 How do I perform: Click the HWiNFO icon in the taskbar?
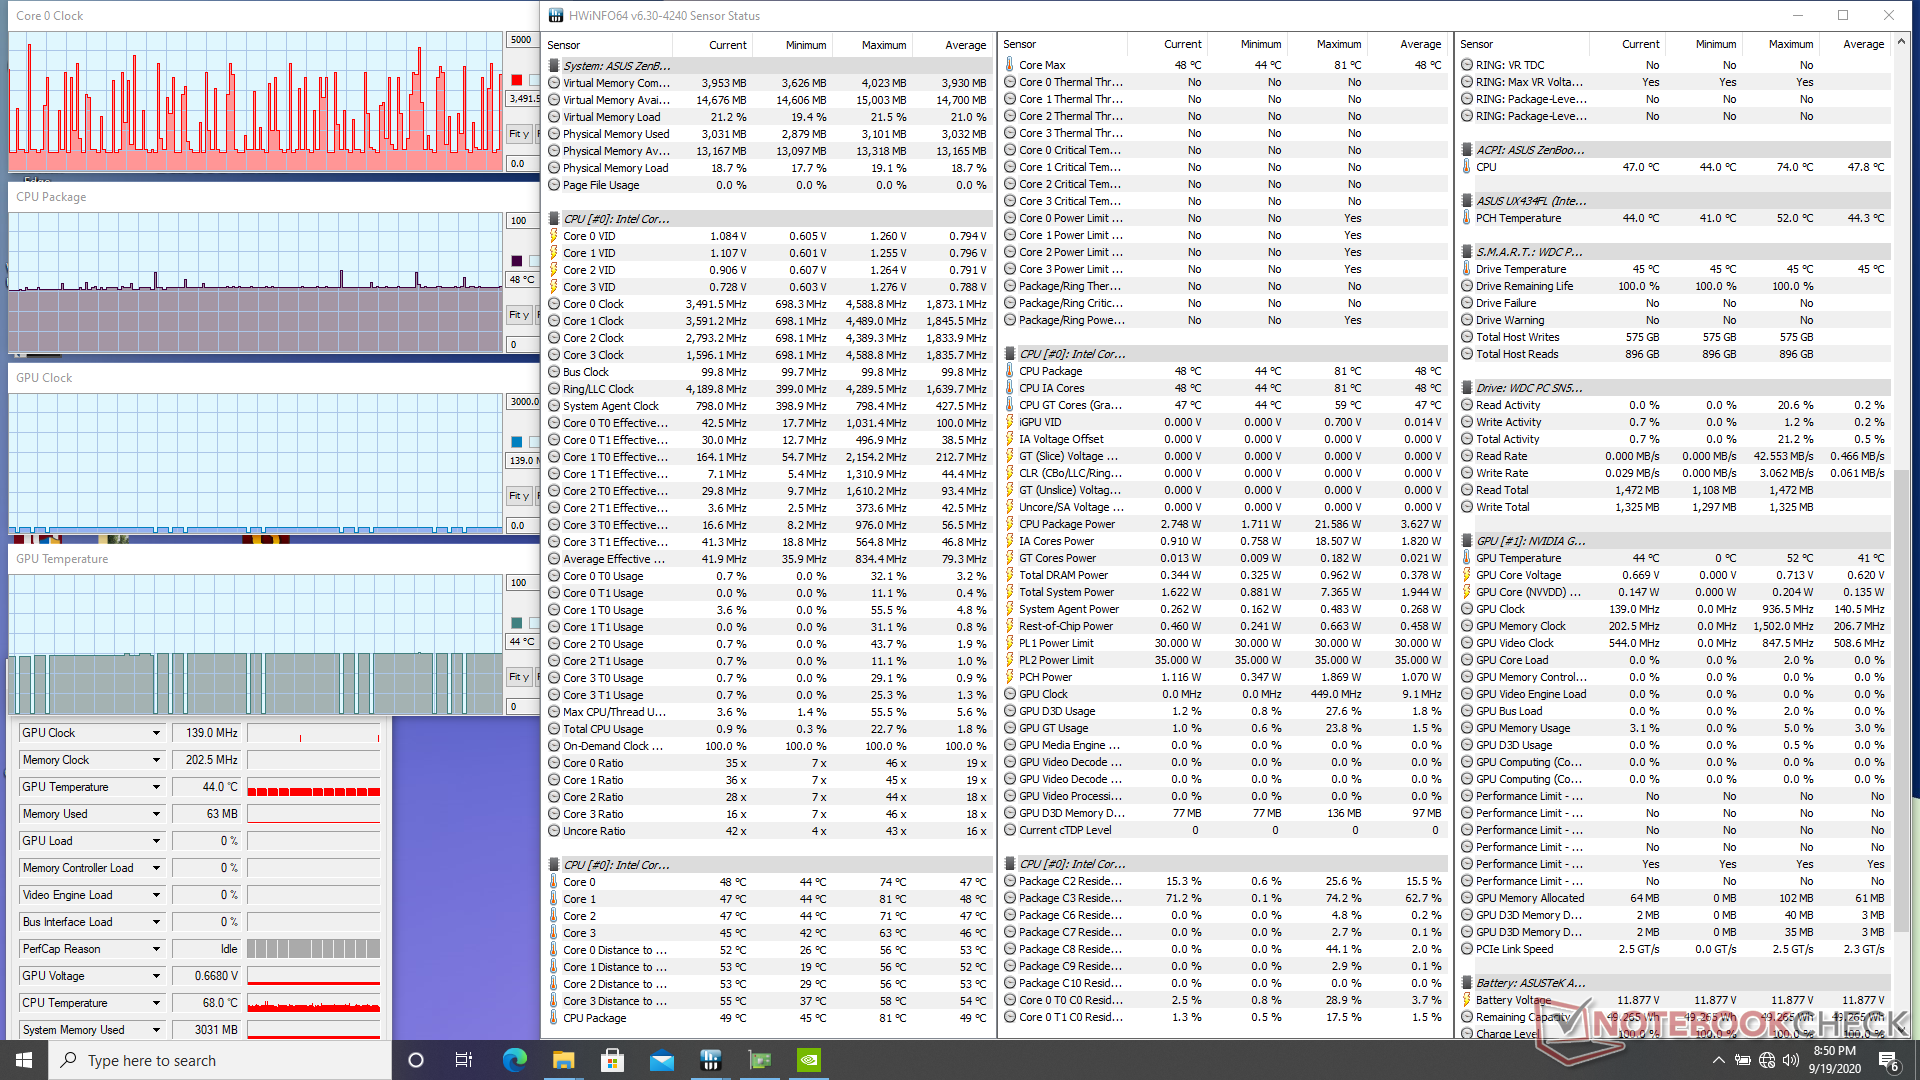711,1060
